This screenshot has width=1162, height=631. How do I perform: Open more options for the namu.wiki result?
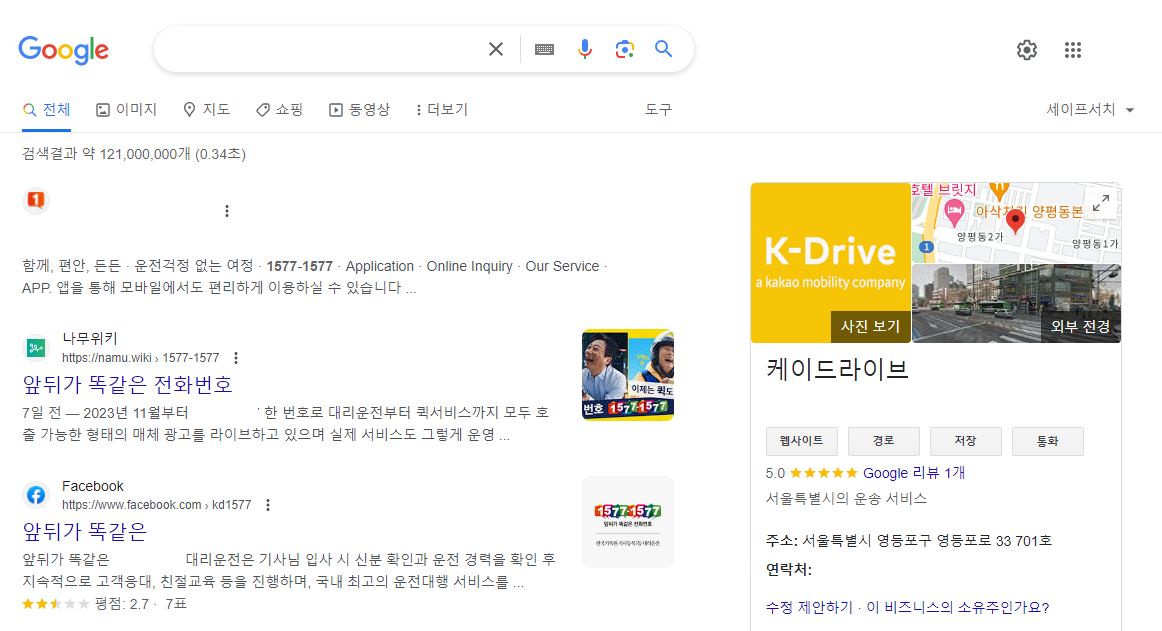[x=236, y=358]
